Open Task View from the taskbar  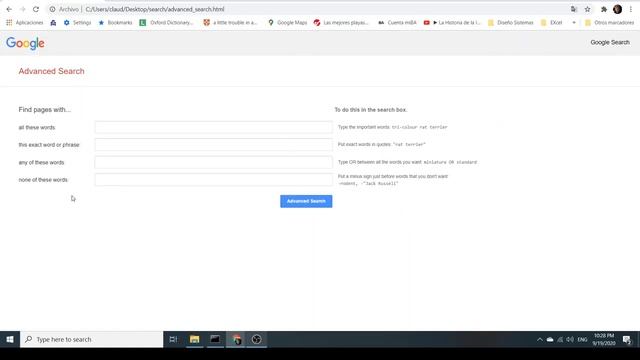(x=173, y=339)
